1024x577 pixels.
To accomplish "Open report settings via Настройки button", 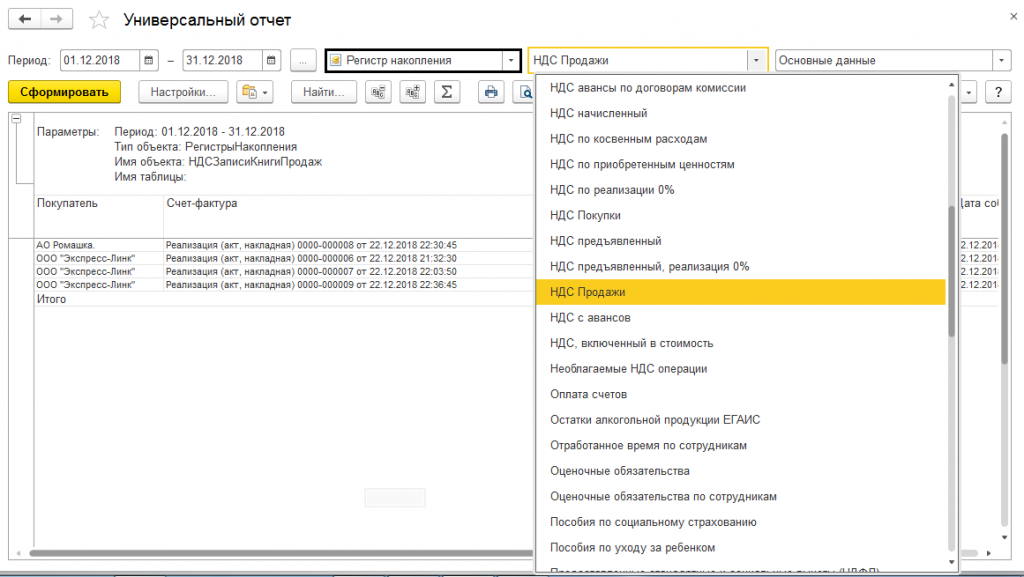I will (183, 93).
